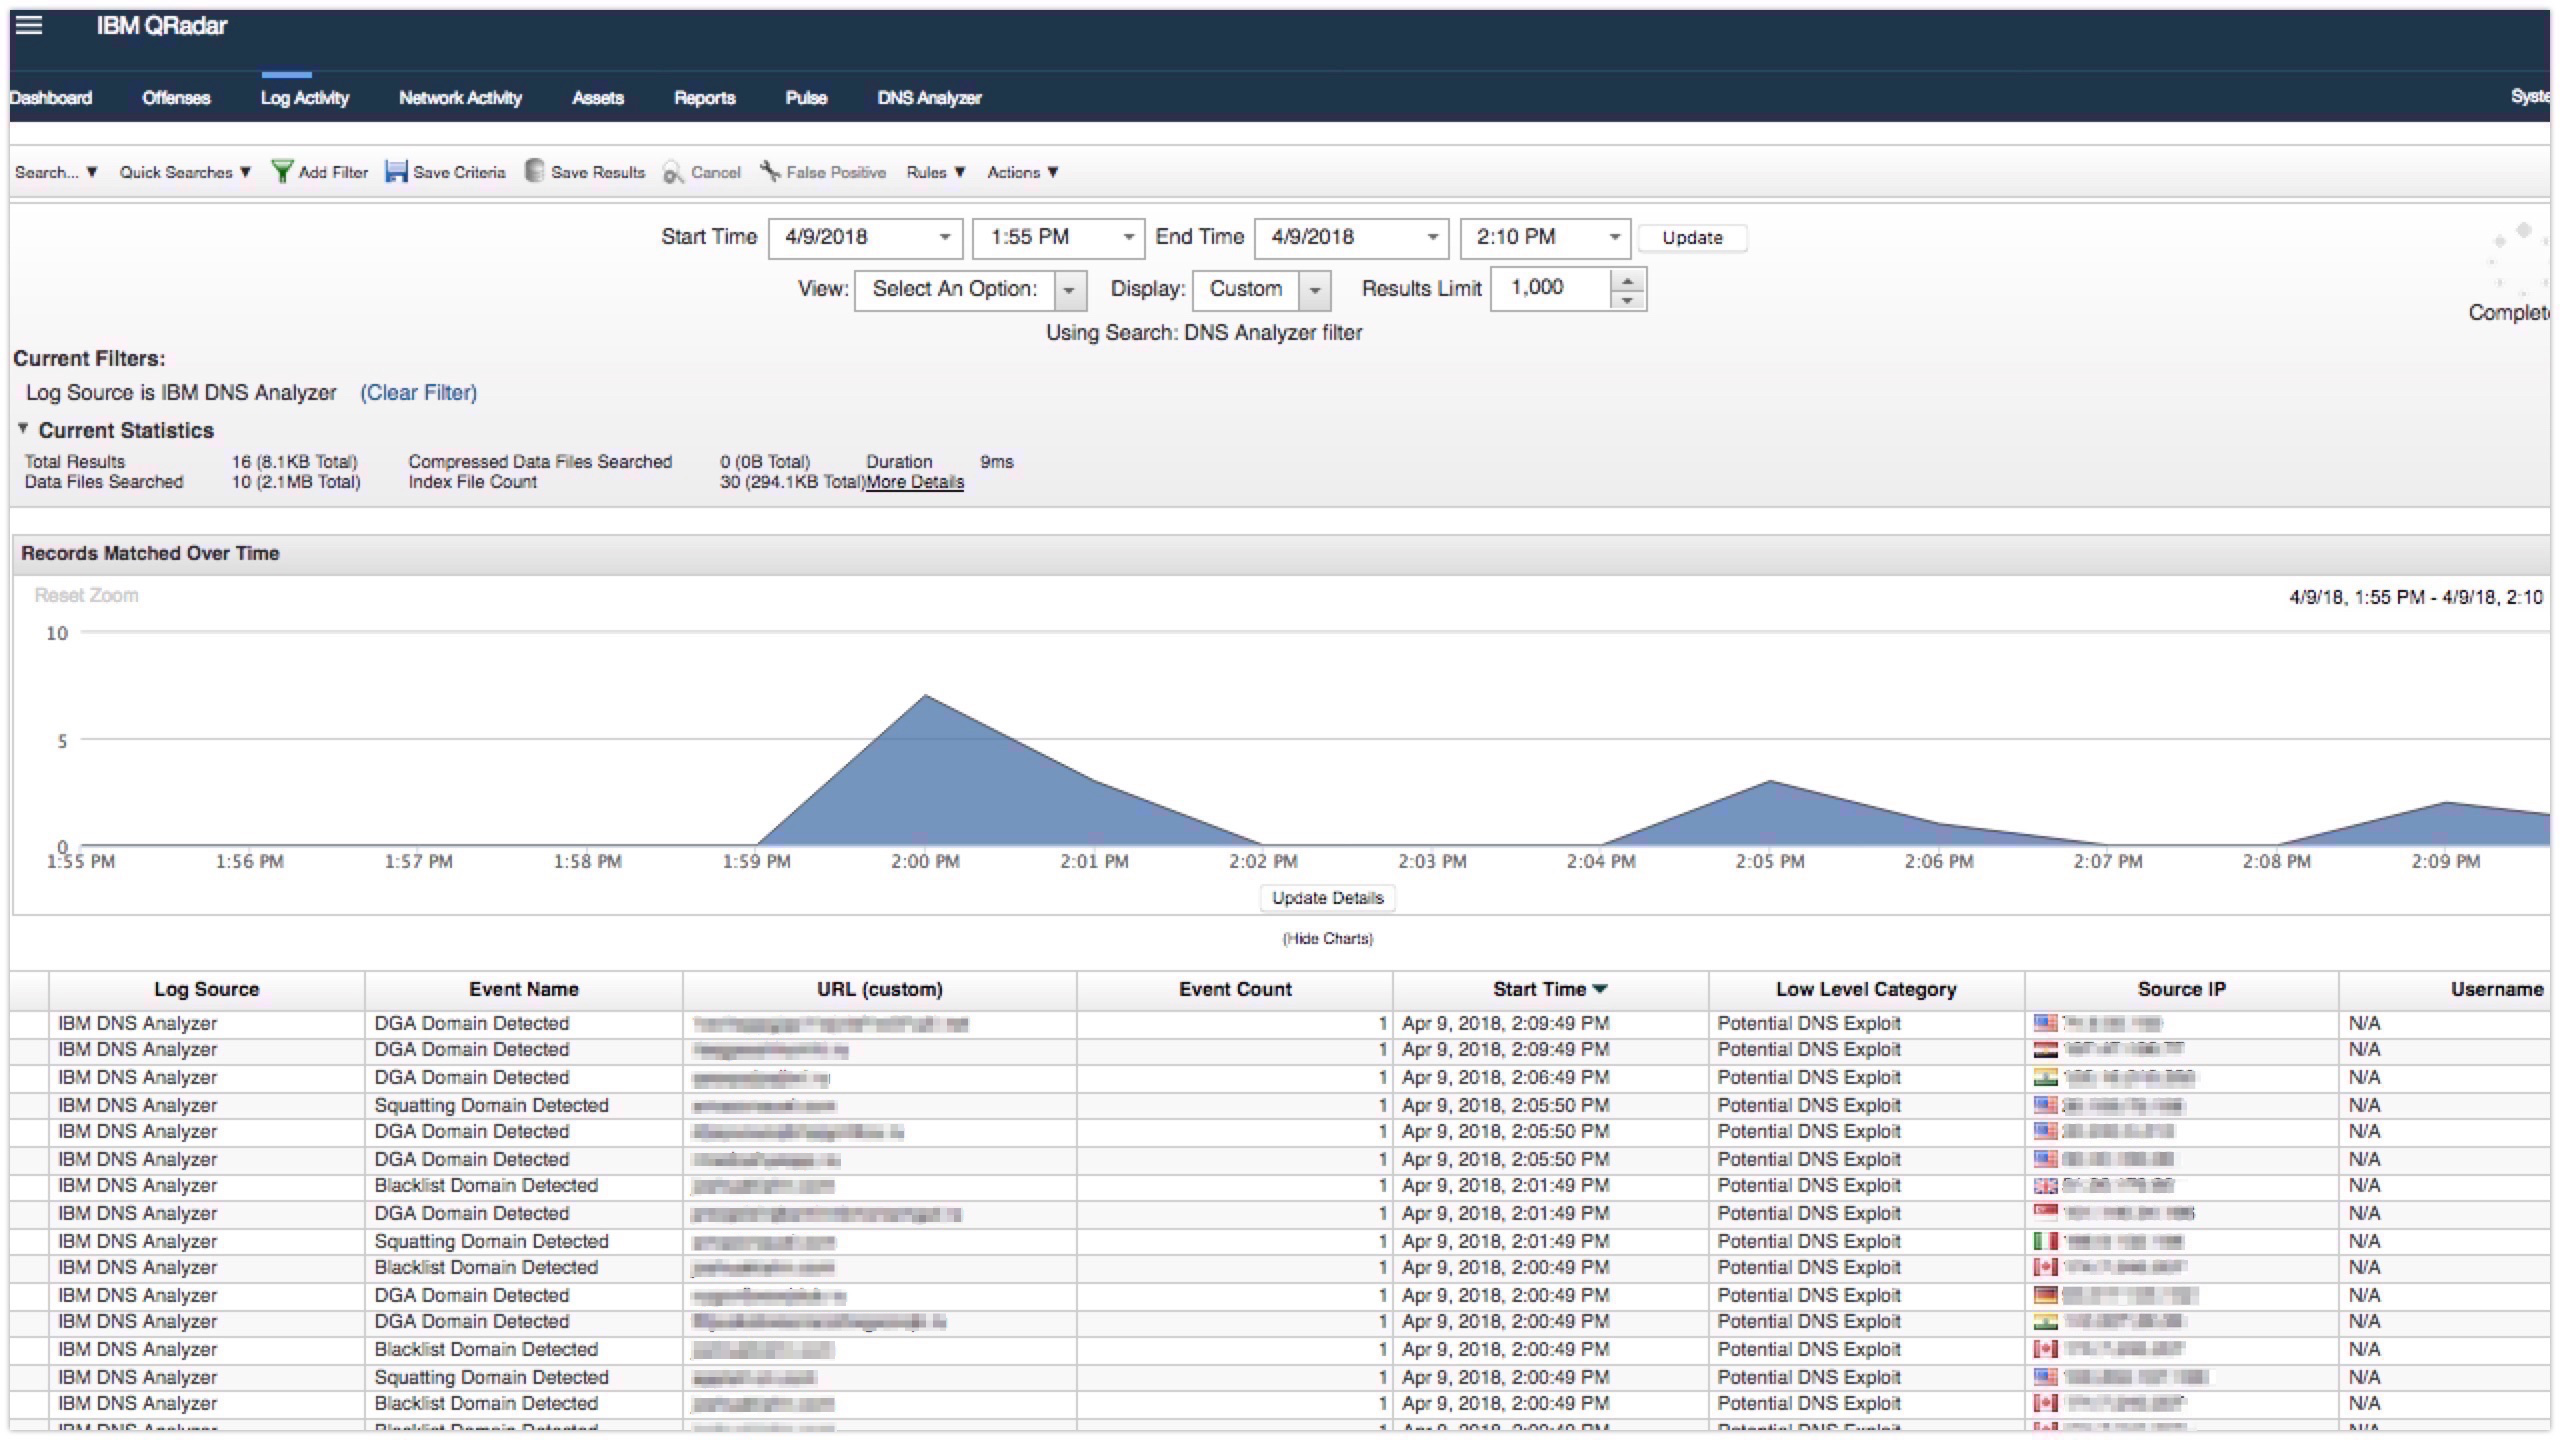Toggle sort on Start Time column header
The height and width of the screenshot is (1440, 2560).
1550,989
